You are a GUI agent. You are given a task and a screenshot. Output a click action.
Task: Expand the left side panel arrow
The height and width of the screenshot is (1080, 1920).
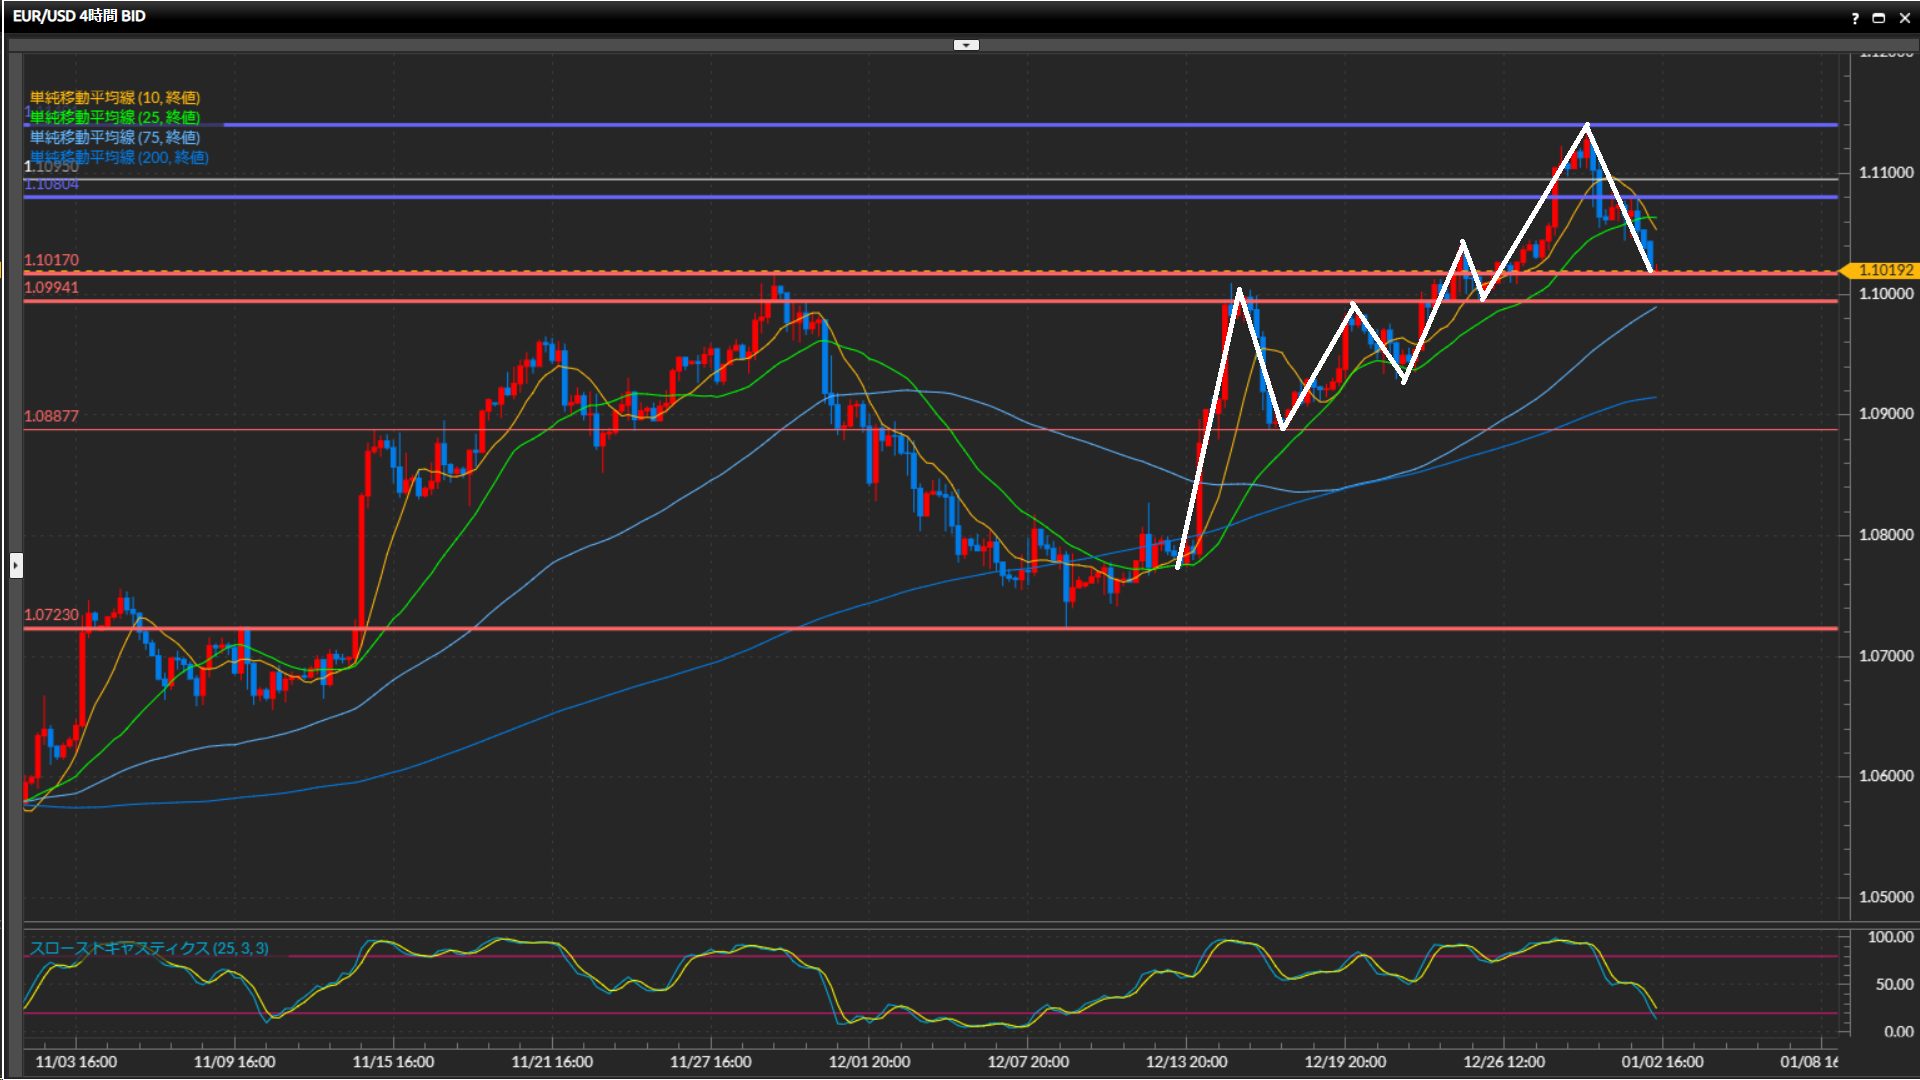click(15, 566)
